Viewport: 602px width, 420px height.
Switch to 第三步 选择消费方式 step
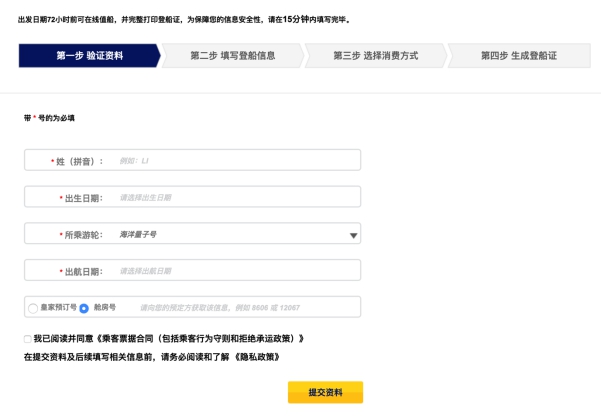pyautogui.click(x=375, y=56)
